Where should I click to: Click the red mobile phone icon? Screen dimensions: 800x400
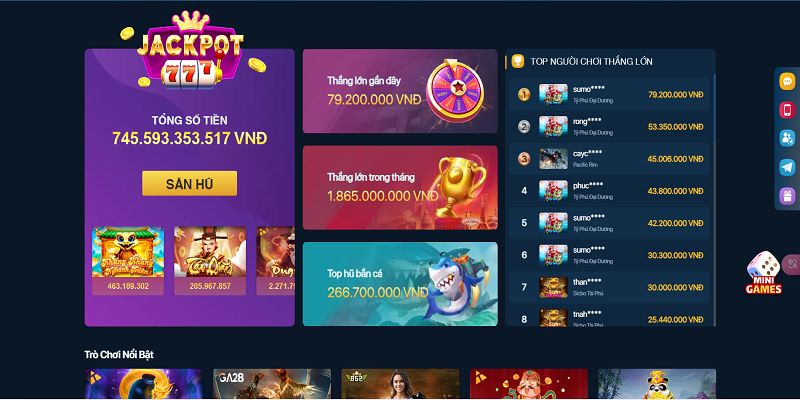click(787, 110)
